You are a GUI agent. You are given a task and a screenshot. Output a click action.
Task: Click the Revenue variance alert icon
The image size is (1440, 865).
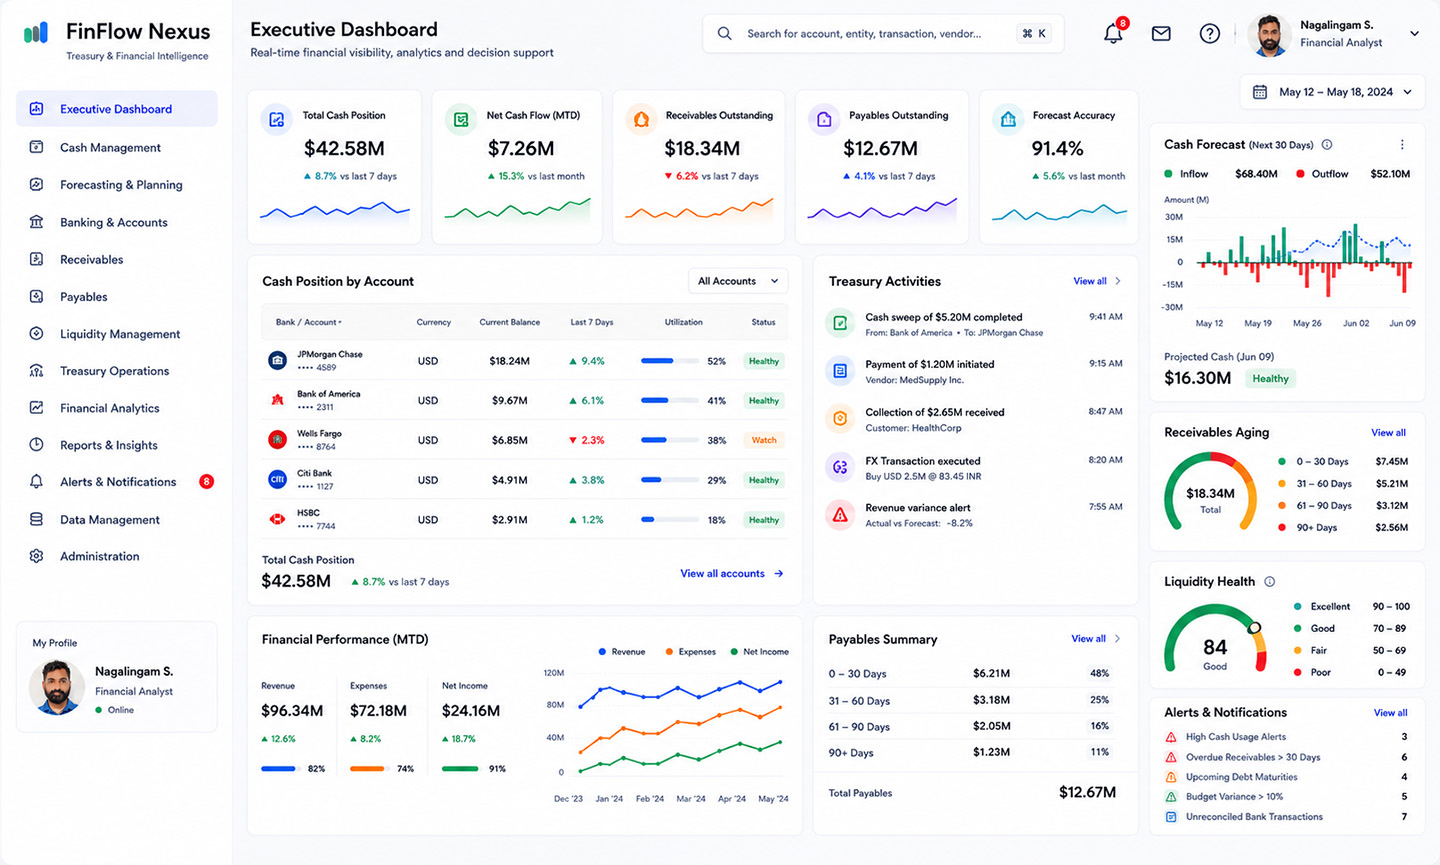(x=840, y=514)
